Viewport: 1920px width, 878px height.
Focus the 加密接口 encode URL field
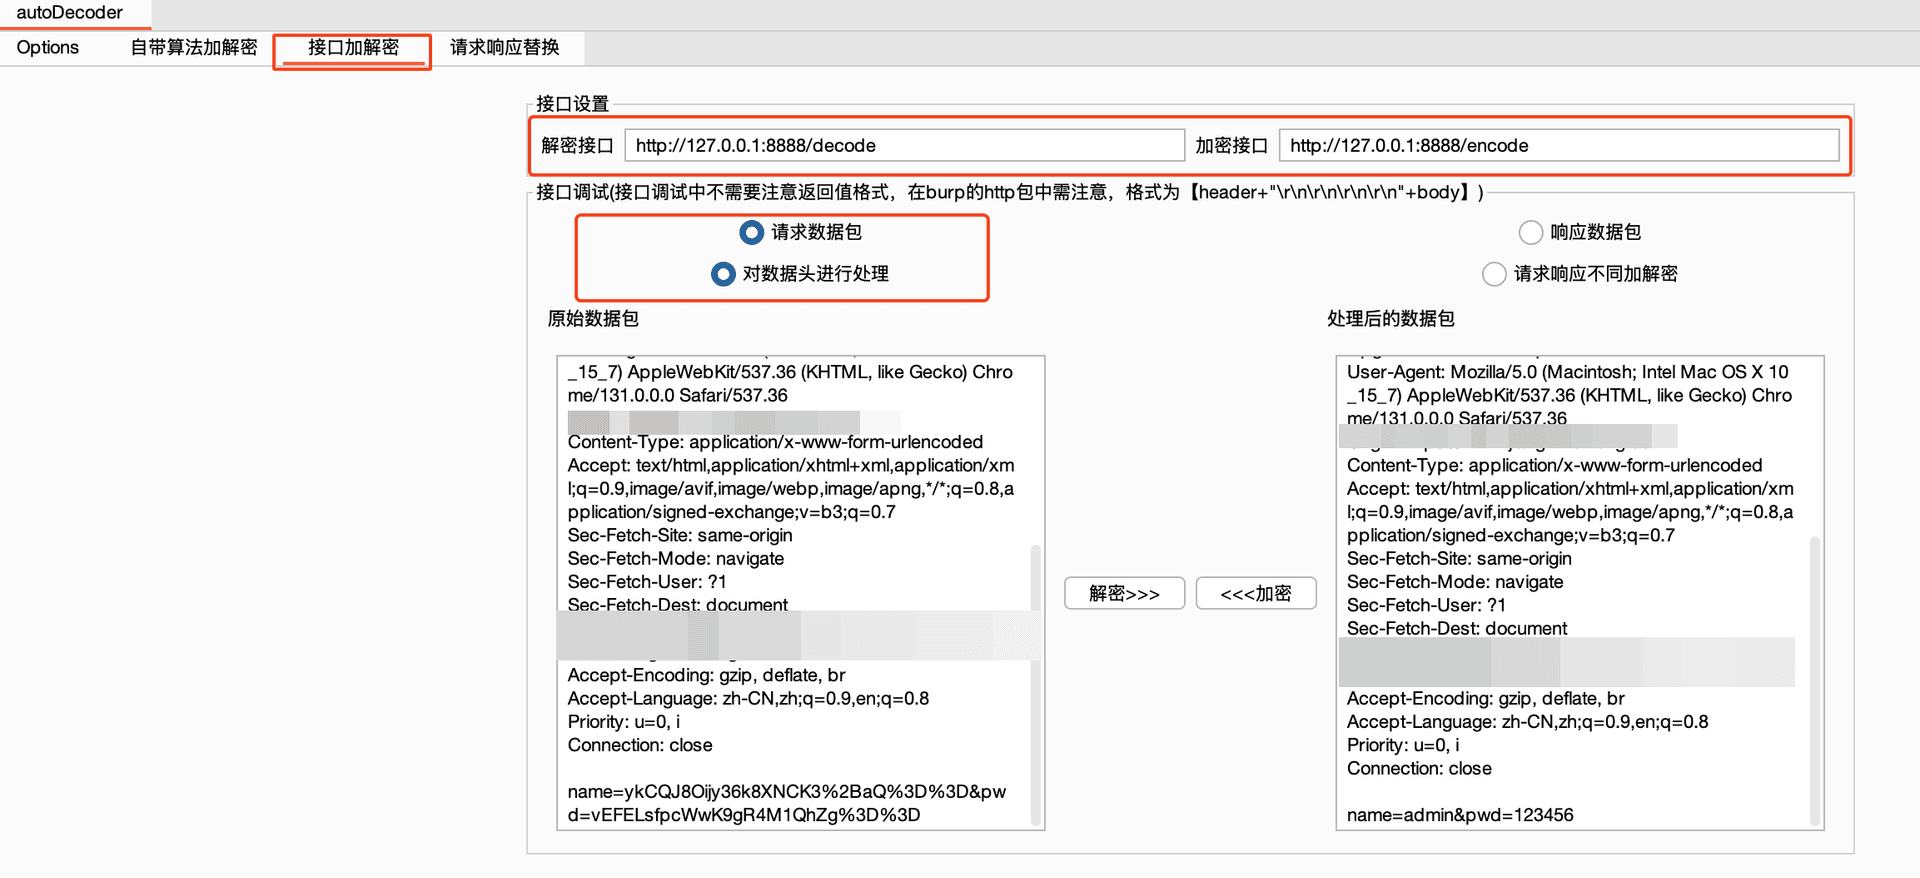click(1559, 145)
